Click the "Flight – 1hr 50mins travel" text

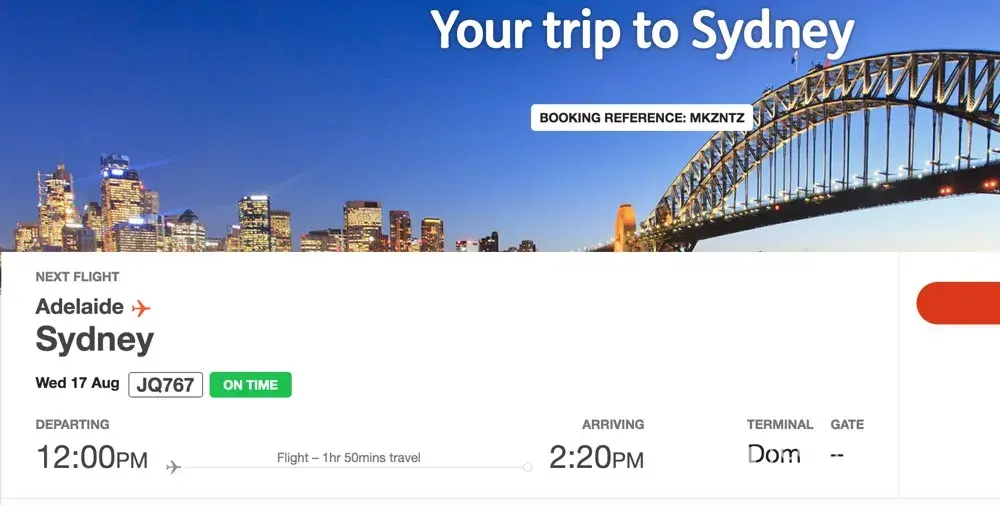[348, 458]
